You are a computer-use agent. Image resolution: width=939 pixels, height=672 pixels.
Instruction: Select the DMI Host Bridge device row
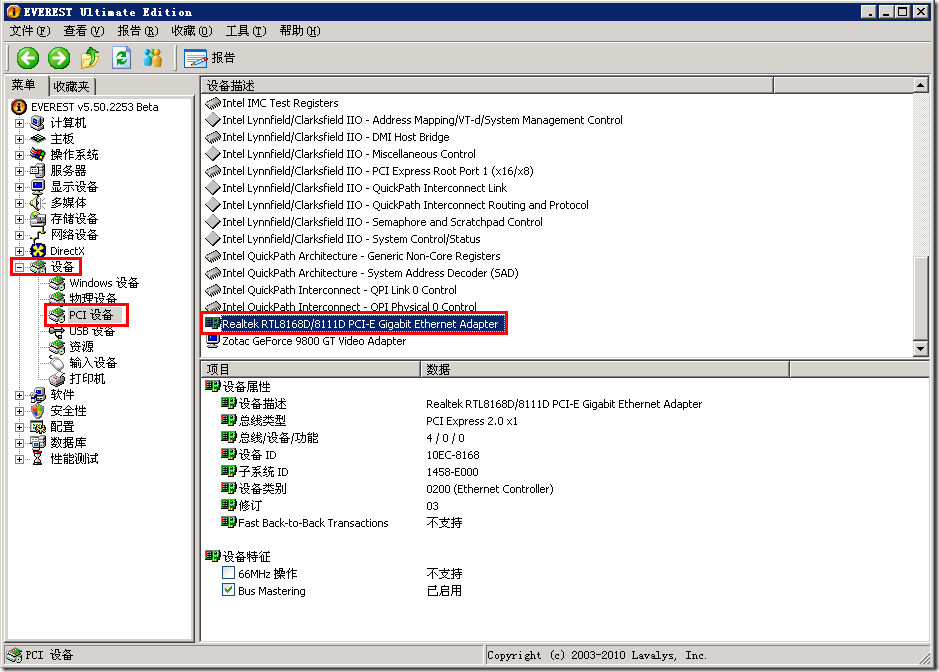click(335, 137)
